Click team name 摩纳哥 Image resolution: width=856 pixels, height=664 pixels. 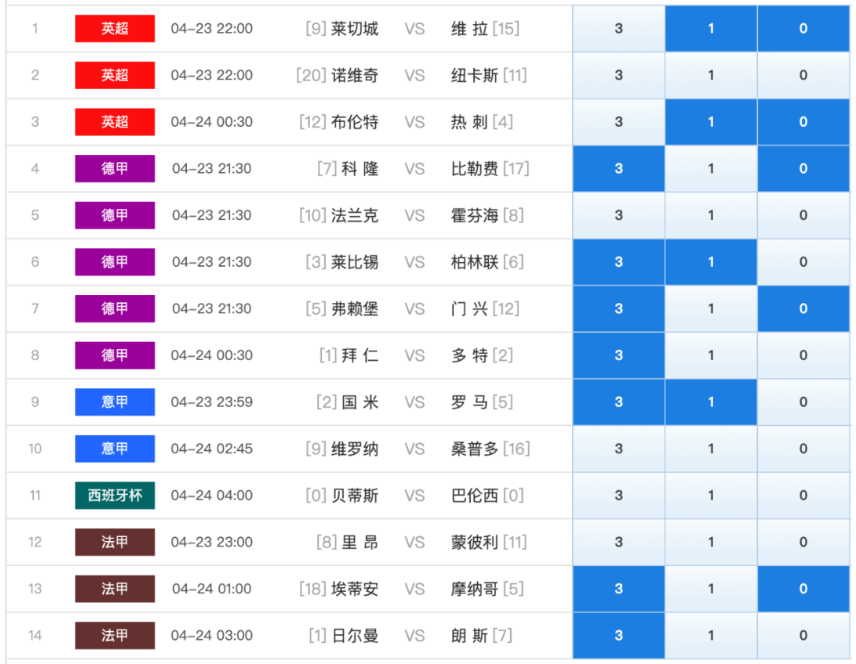[474, 589]
